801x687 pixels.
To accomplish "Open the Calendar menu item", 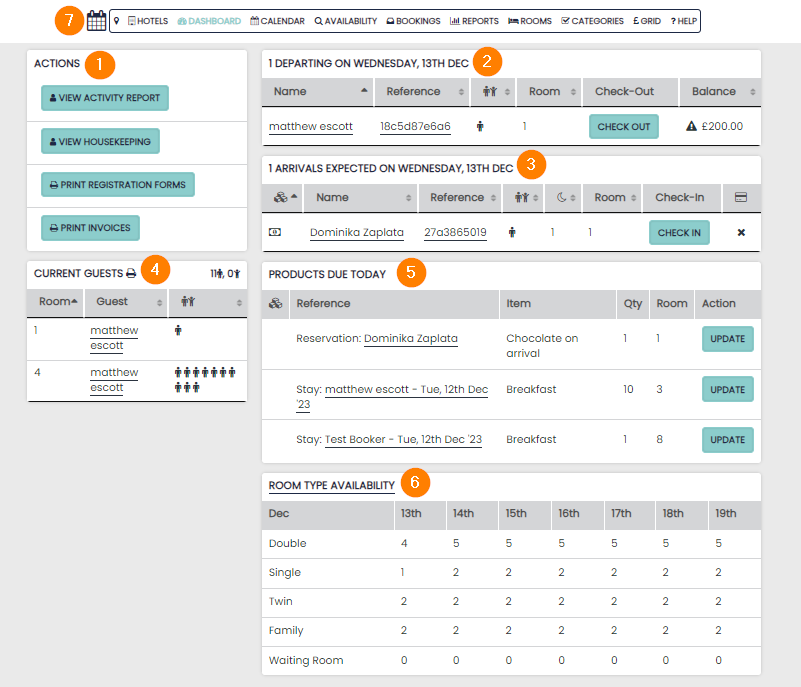I will click(277, 20).
